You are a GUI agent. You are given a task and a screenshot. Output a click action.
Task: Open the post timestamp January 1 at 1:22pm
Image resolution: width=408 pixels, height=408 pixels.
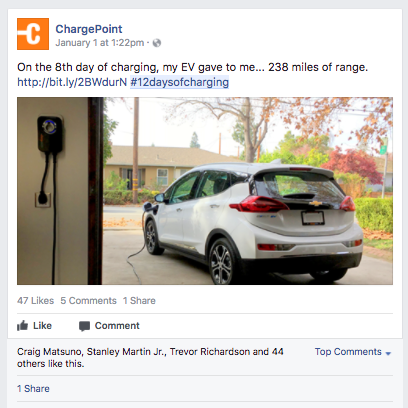point(100,43)
